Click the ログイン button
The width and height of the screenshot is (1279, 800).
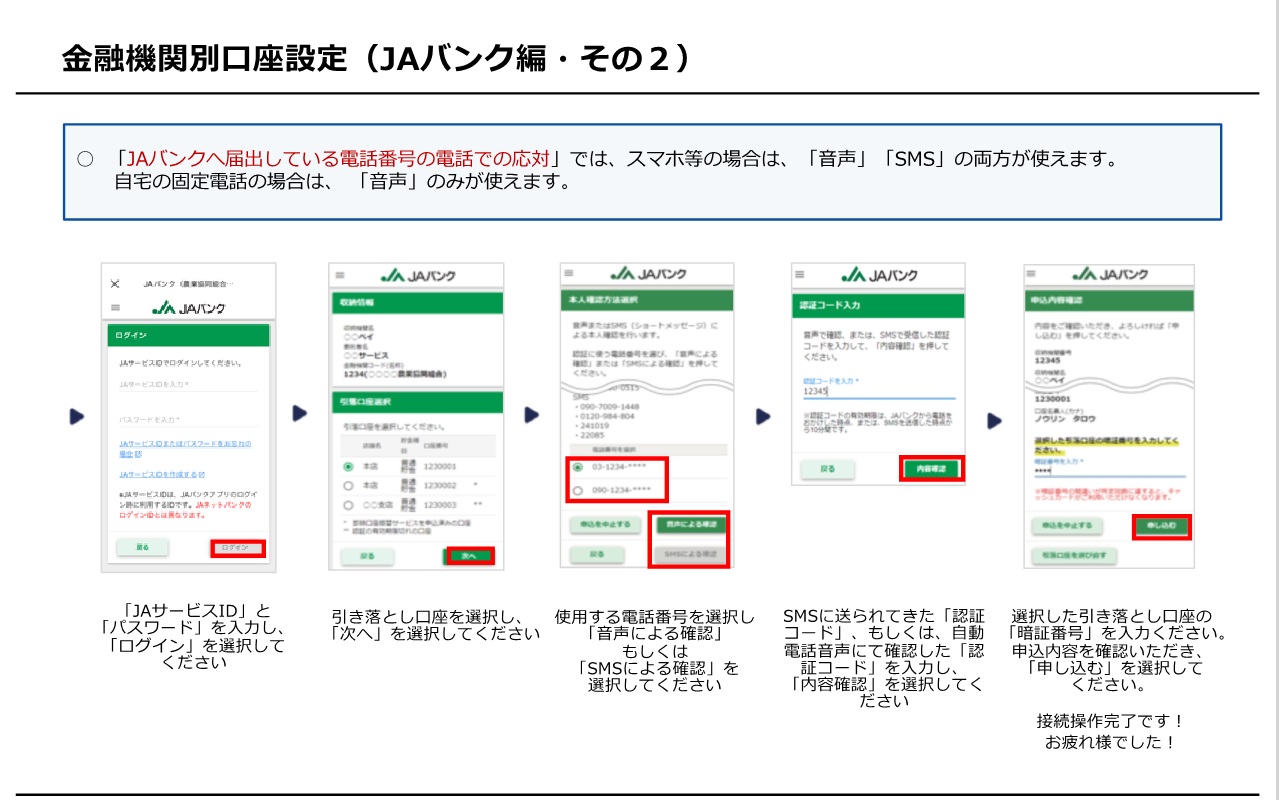tap(238, 548)
